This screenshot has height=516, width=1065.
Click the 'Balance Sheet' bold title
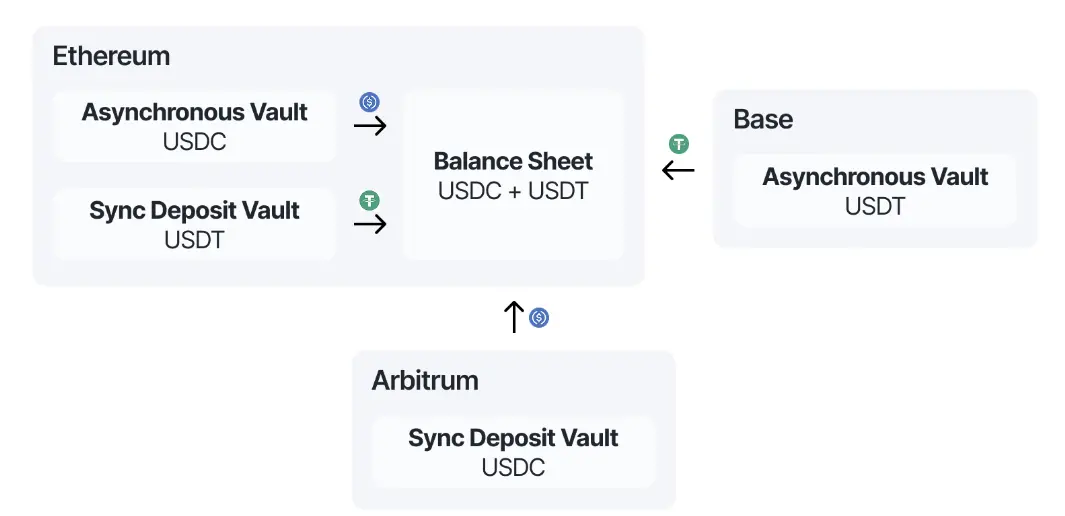[513, 162]
